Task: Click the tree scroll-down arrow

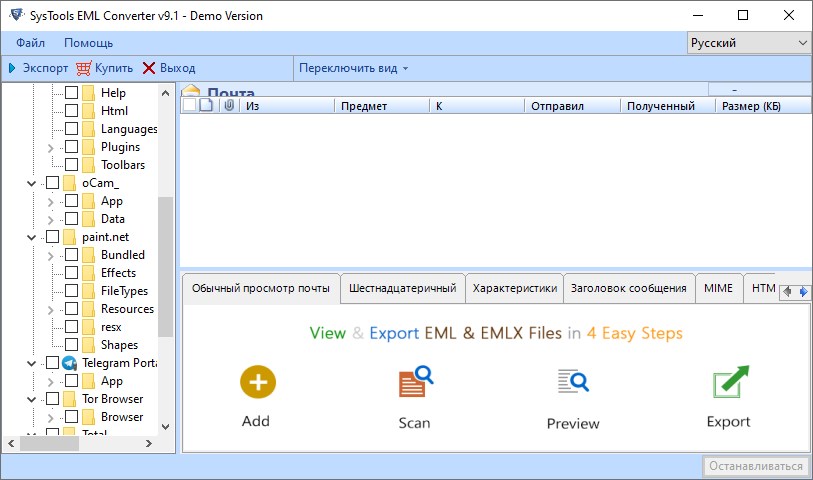Action: coord(165,427)
